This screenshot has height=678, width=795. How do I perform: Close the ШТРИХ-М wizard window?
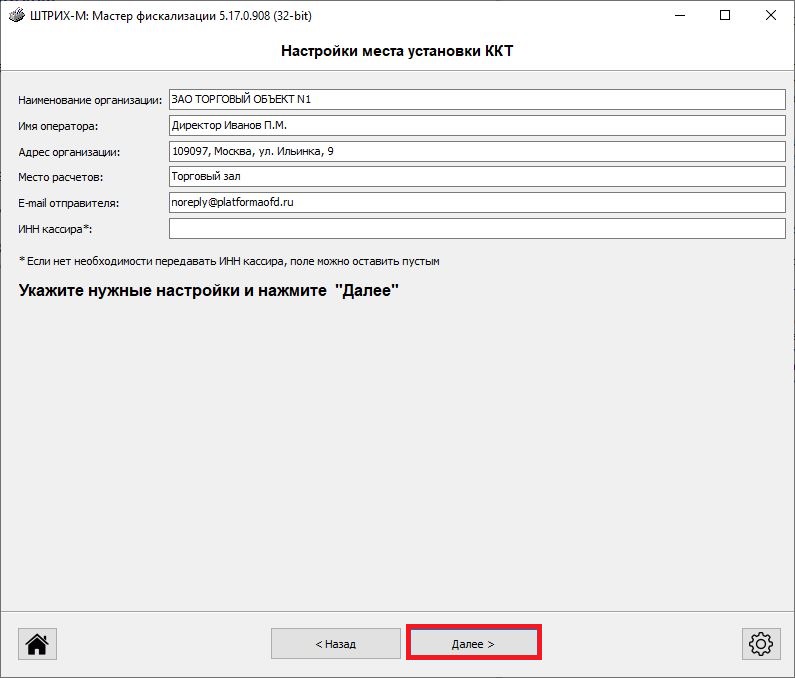click(x=771, y=16)
